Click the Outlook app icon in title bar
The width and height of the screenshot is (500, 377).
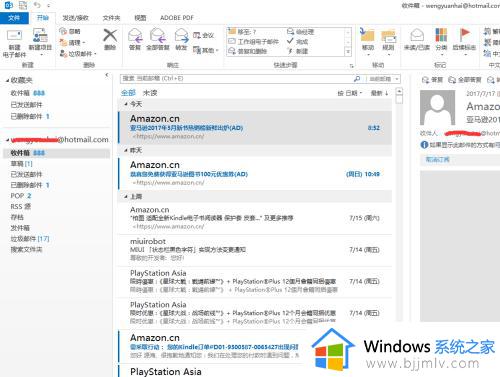(x=8, y=5)
